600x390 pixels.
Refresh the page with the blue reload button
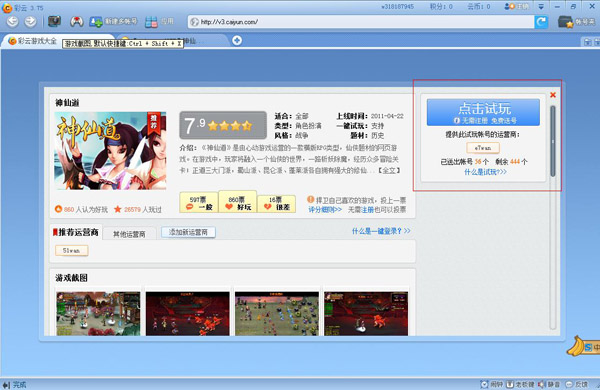tap(541, 22)
